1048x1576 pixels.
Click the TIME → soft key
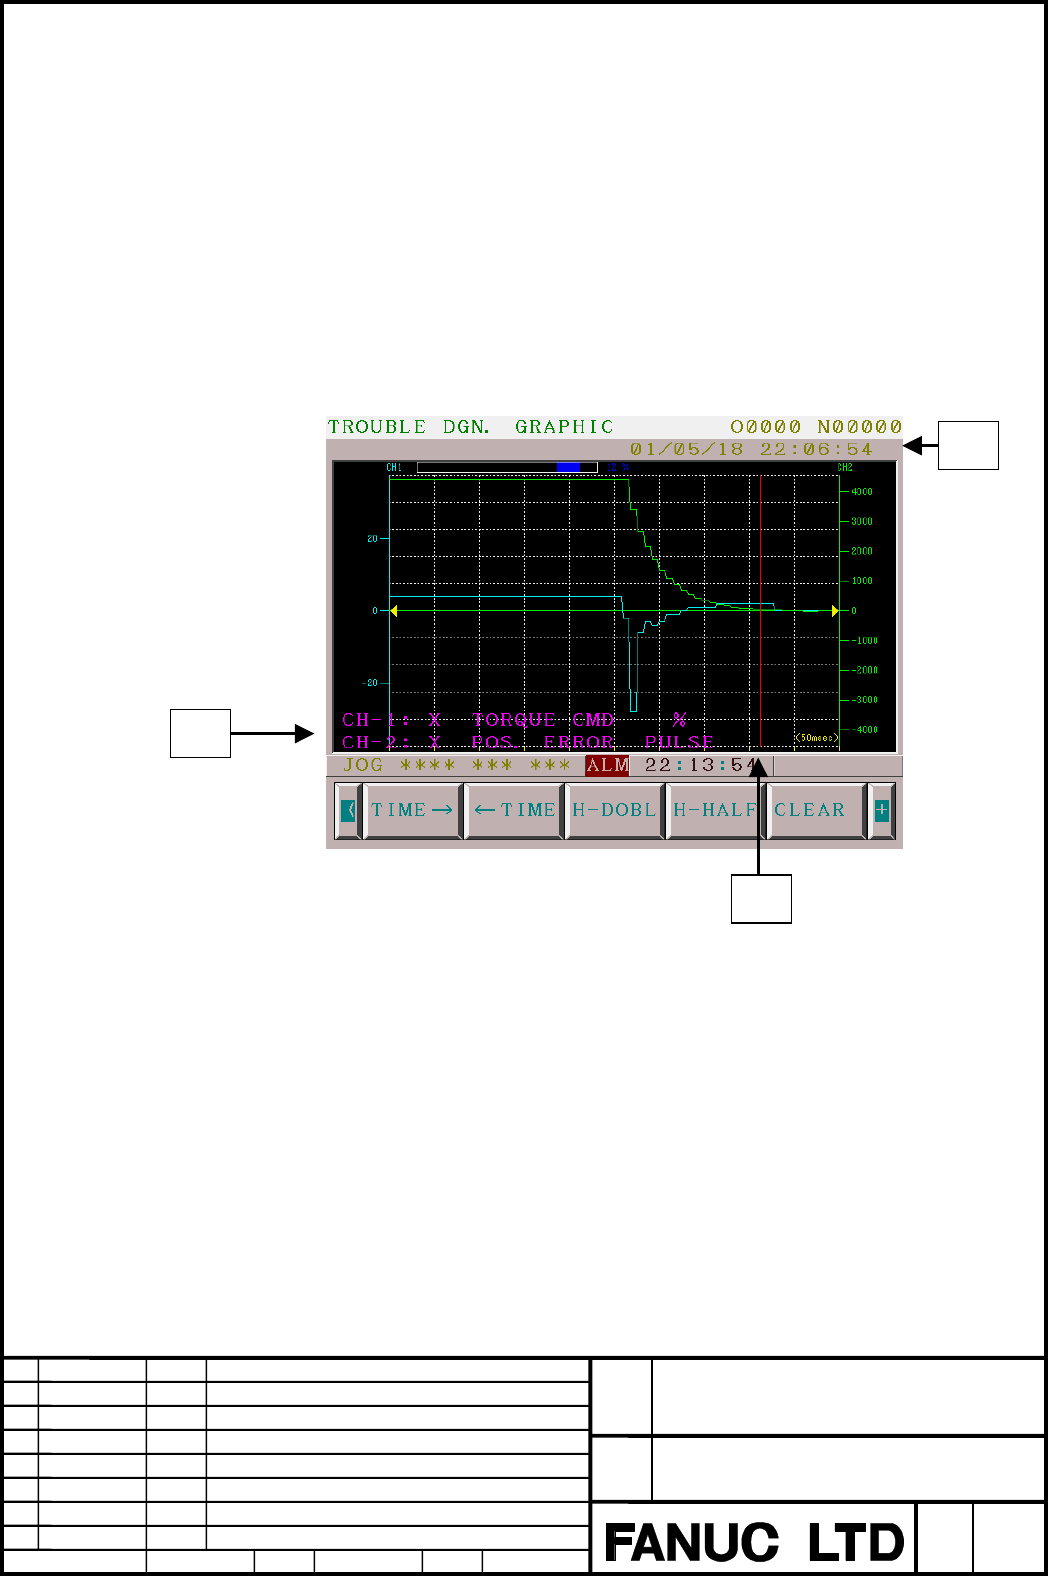(x=412, y=810)
